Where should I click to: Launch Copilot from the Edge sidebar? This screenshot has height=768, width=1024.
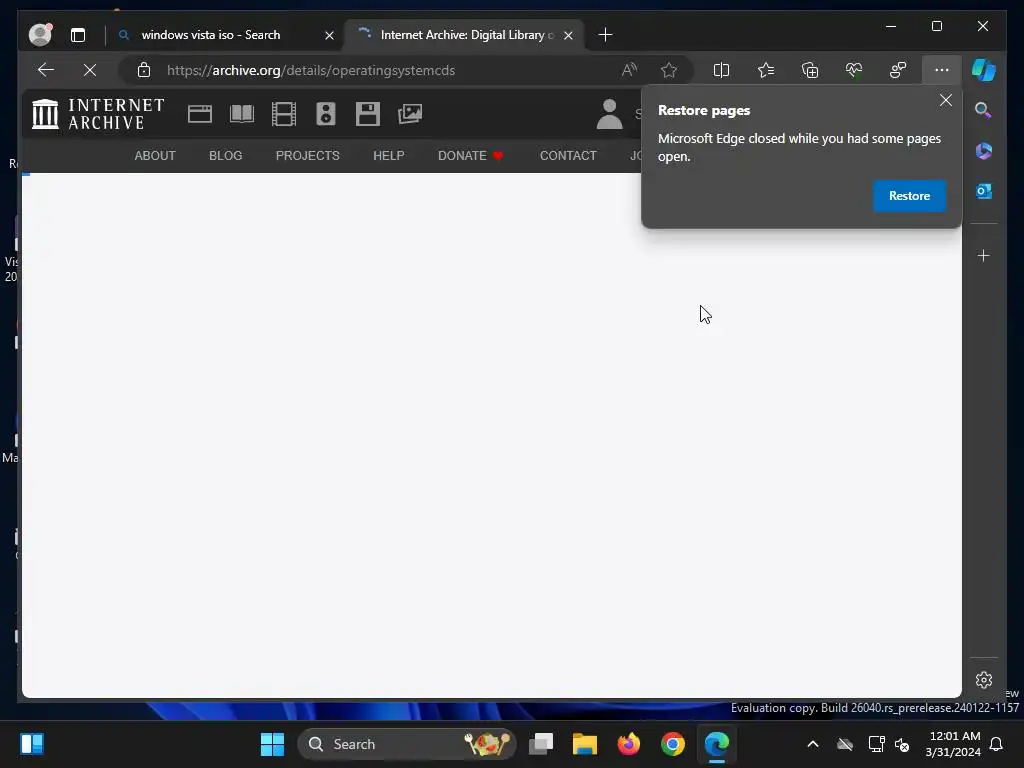[x=984, y=70]
